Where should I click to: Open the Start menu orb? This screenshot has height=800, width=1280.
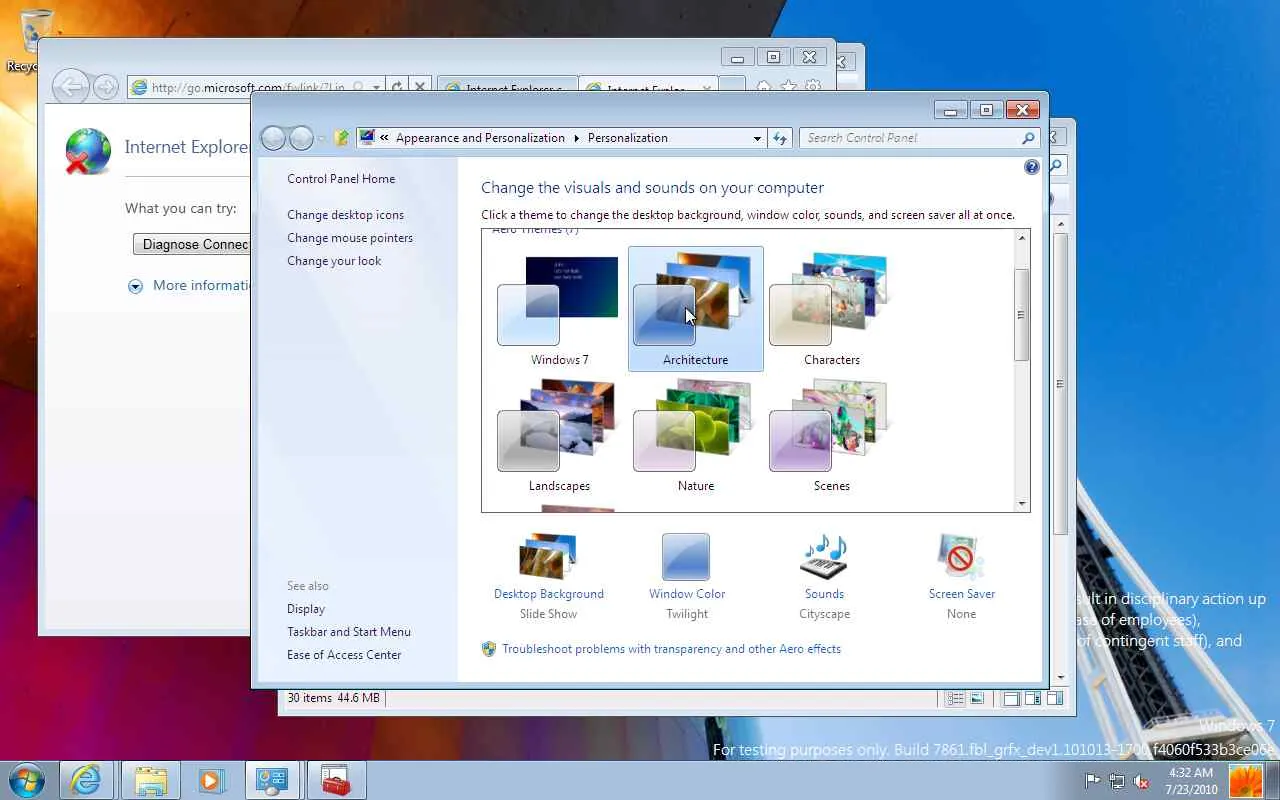27,780
